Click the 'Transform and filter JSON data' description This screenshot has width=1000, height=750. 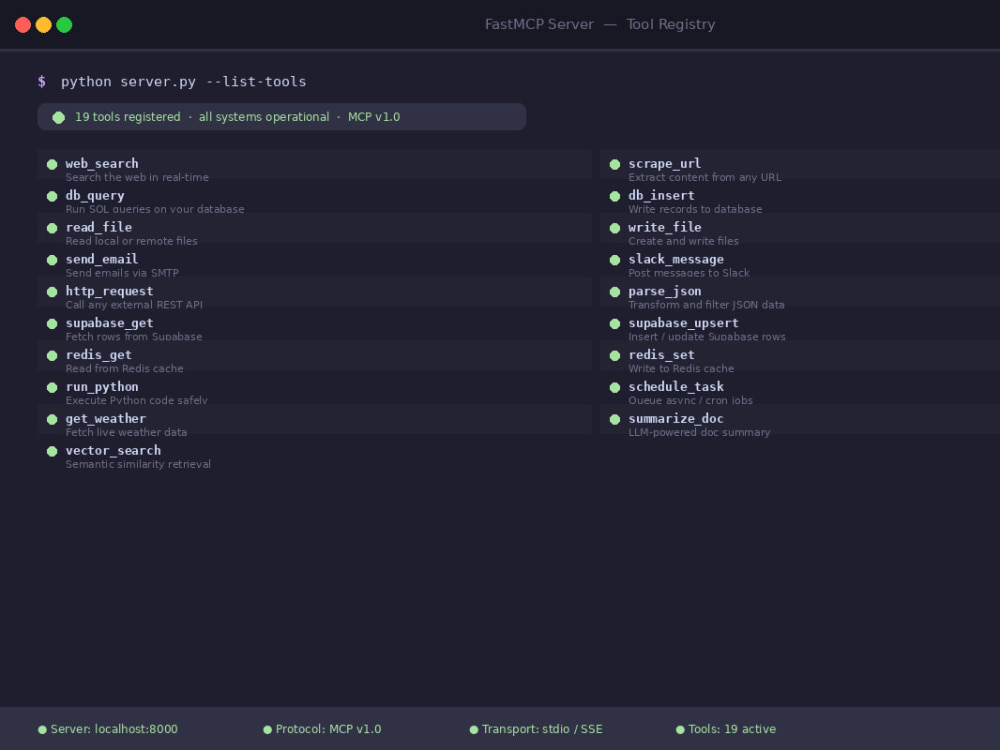[x=706, y=305]
